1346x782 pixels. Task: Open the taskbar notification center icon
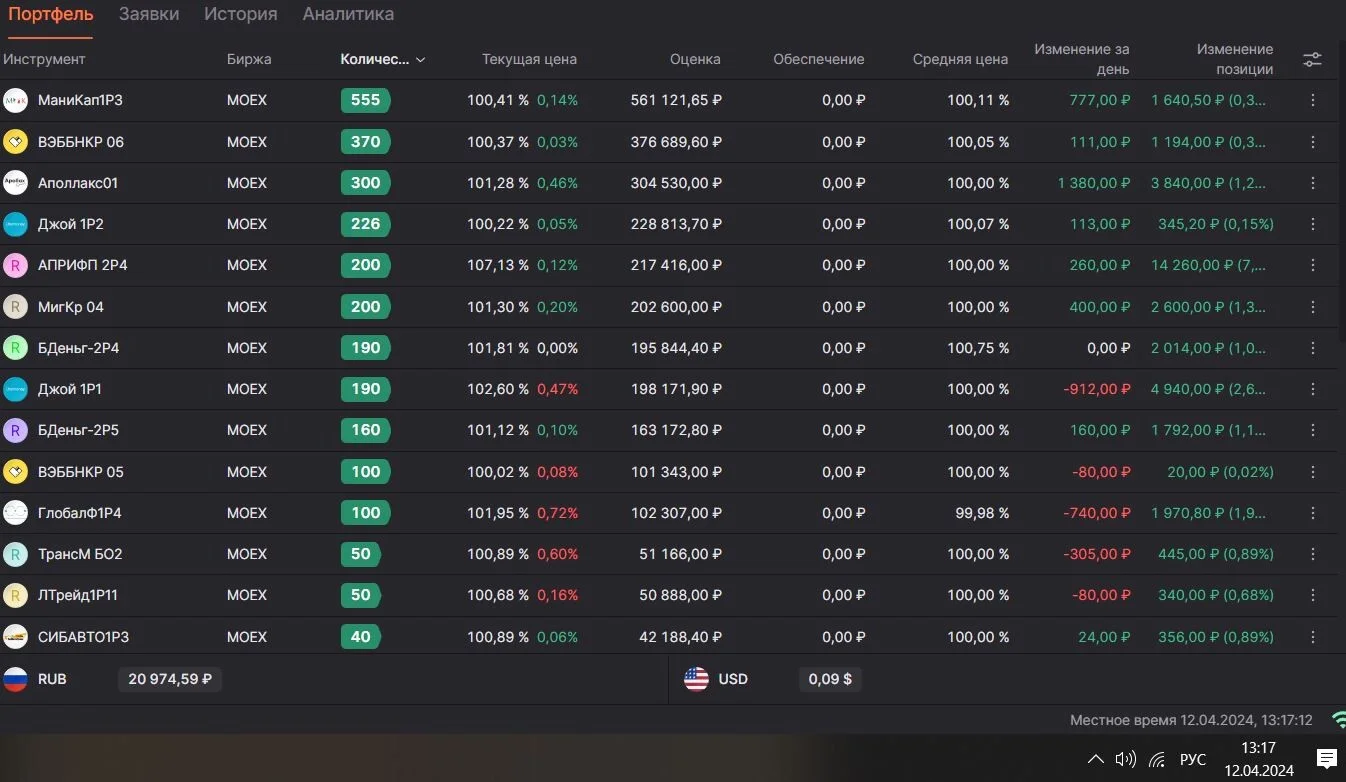tap(1327, 759)
